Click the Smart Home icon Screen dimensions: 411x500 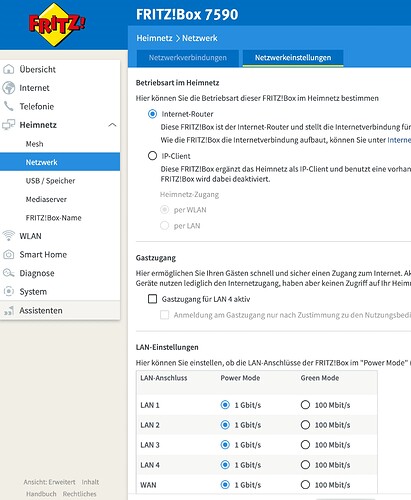click(9, 255)
